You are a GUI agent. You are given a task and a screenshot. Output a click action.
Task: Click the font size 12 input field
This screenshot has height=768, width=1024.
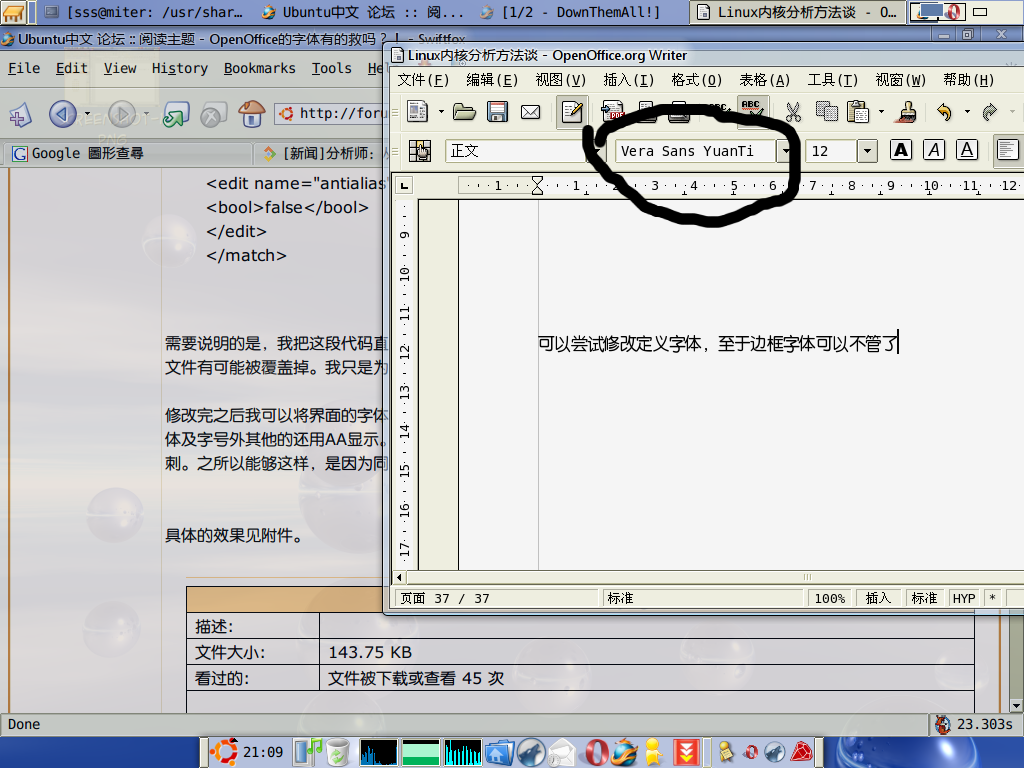click(x=831, y=152)
